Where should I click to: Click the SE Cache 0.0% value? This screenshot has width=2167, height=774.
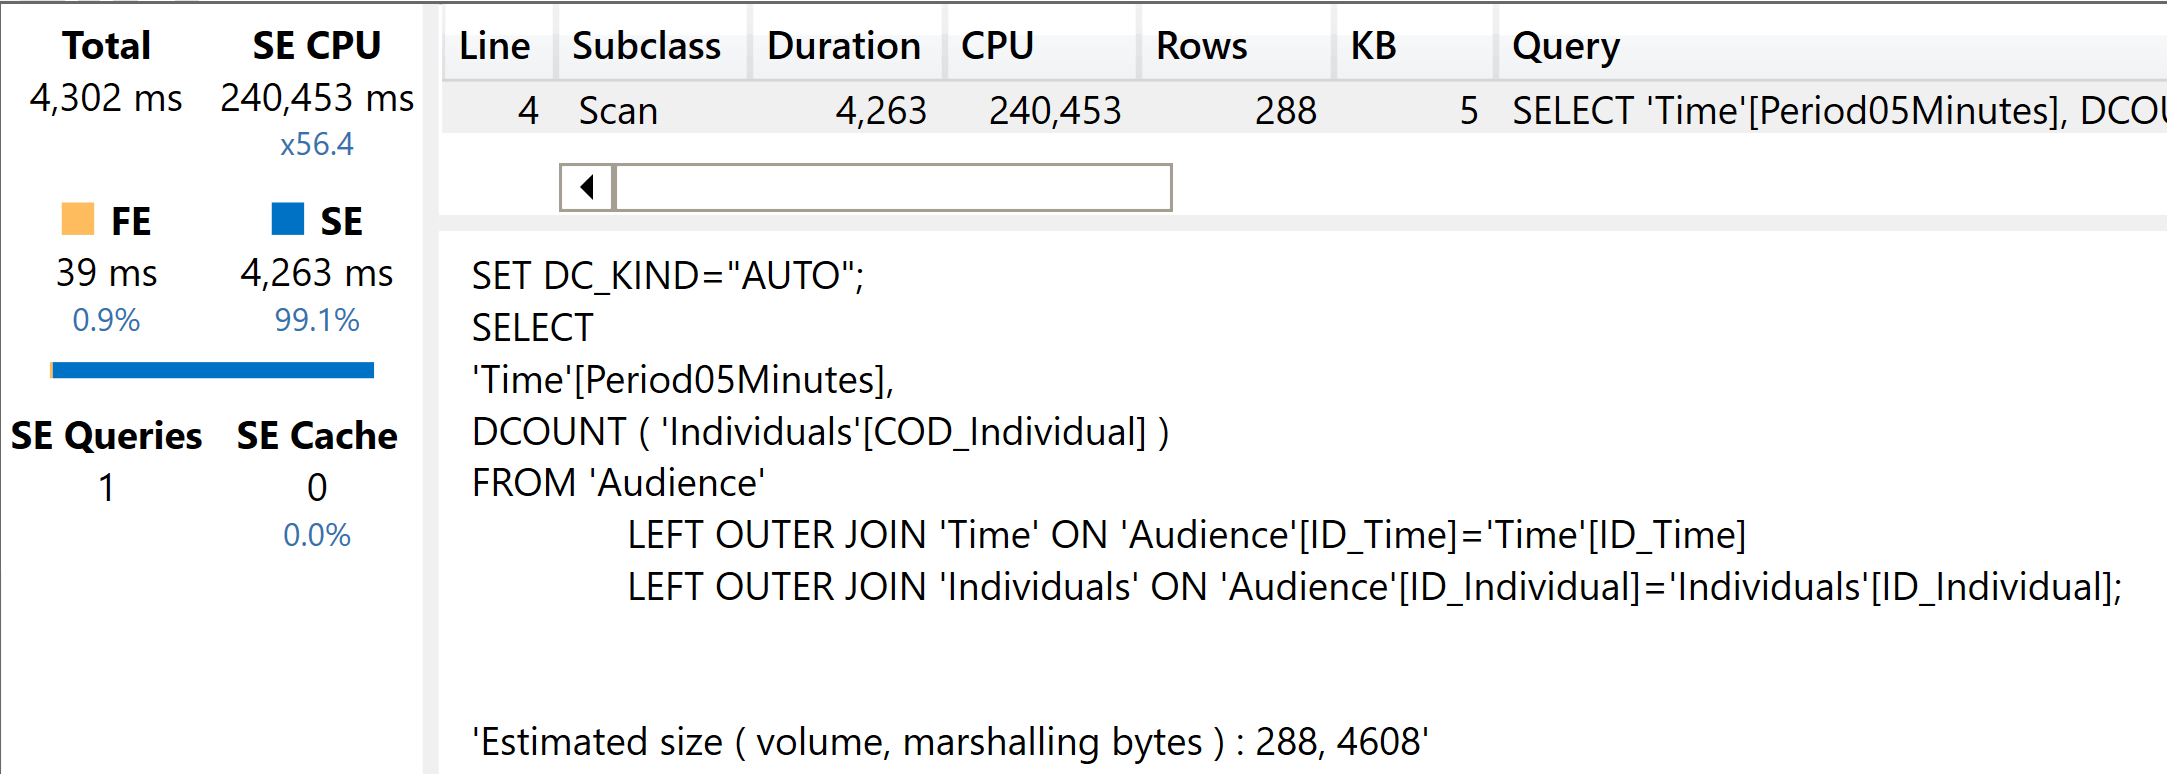tap(316, 535)
